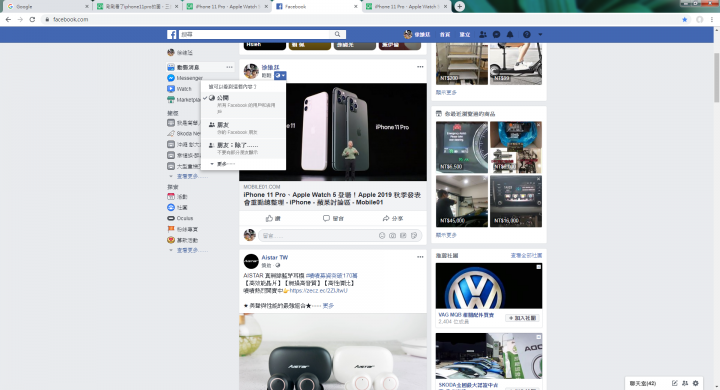Open Marketplace in the left sidebar
The image size is (720, 390).
pyautogui.click(x=184, y=100)
